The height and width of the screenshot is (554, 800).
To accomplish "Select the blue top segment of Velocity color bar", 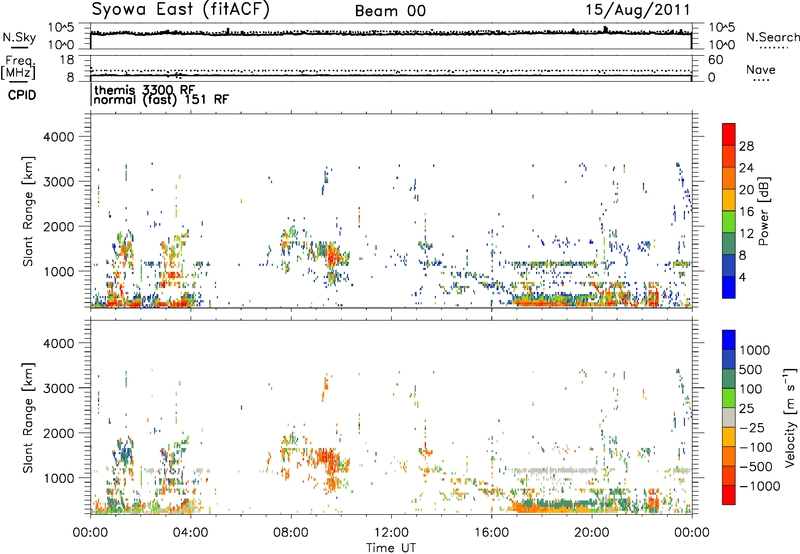I will 729,340.
